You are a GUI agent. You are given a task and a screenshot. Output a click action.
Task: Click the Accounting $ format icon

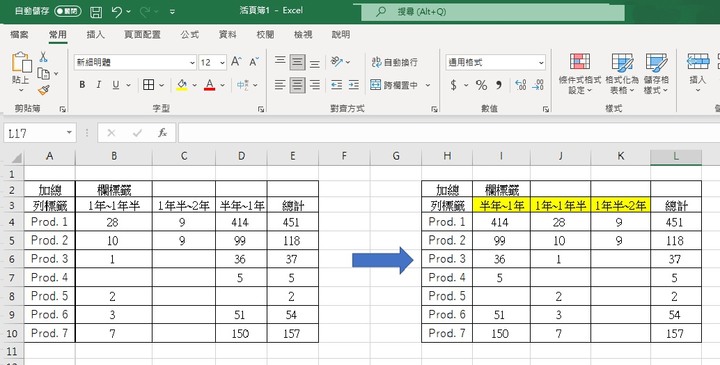[x=454, y=85]
